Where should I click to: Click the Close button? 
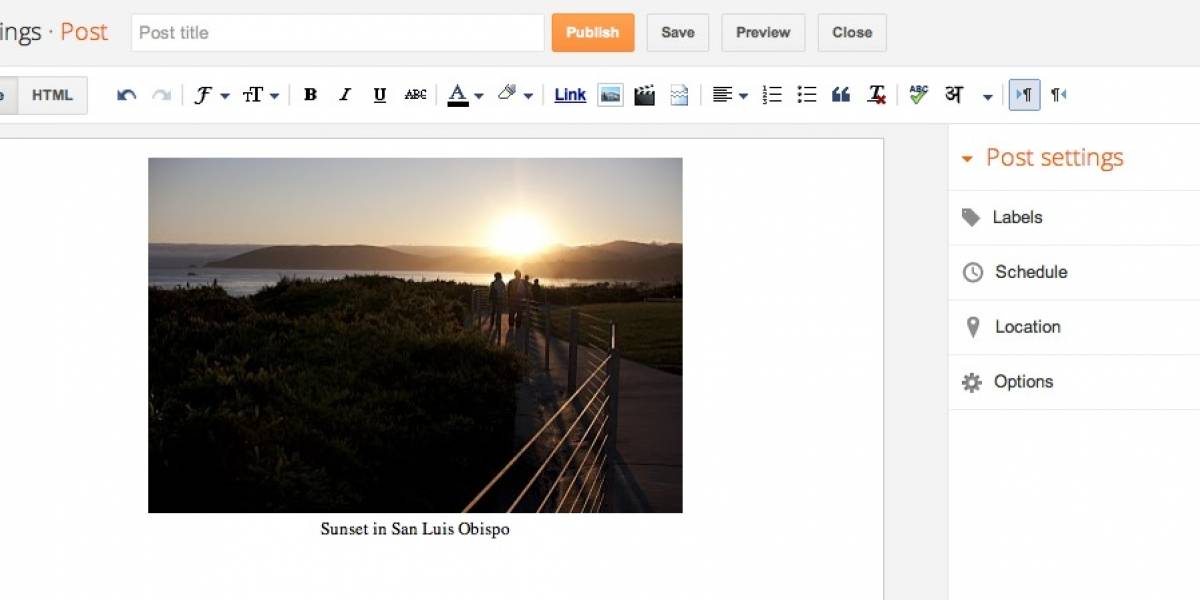pyautogui.click(x=852, y=32)
